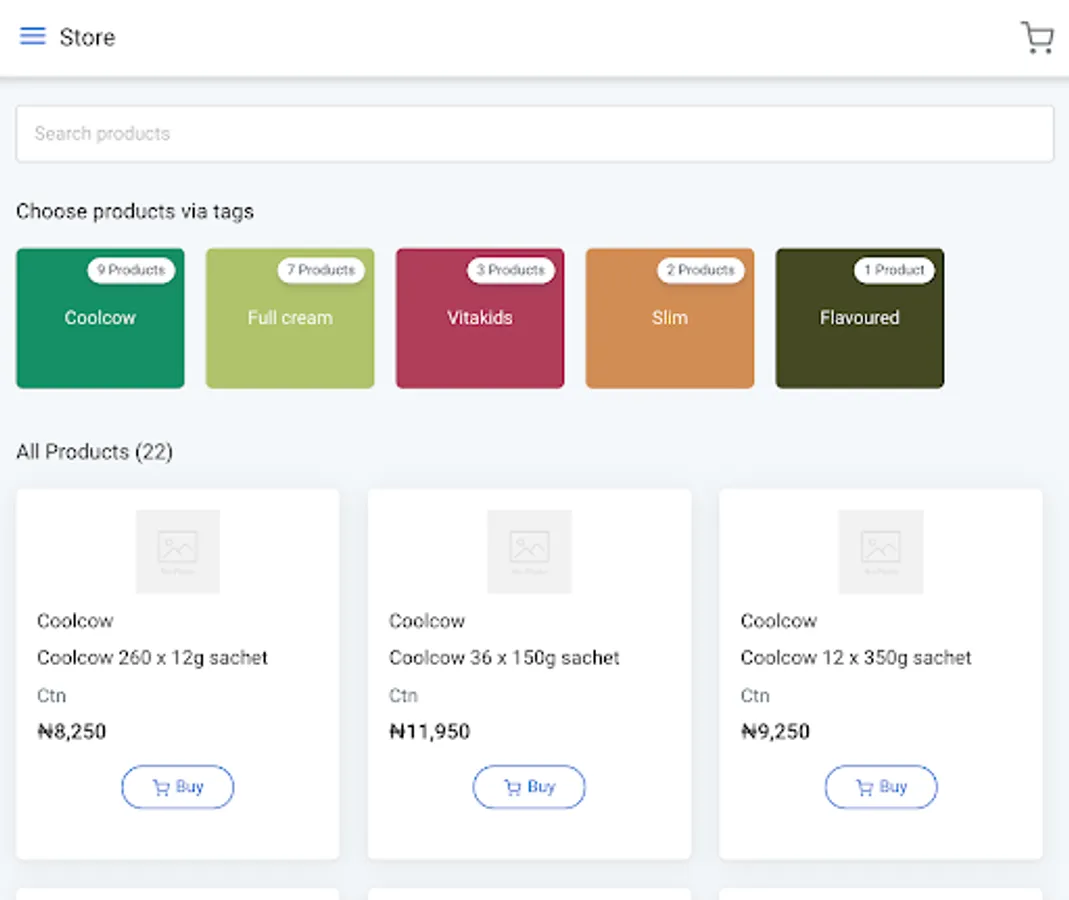Open the shopping cart icon
The image size is (1069, 900).
[x=1036, y=38]
